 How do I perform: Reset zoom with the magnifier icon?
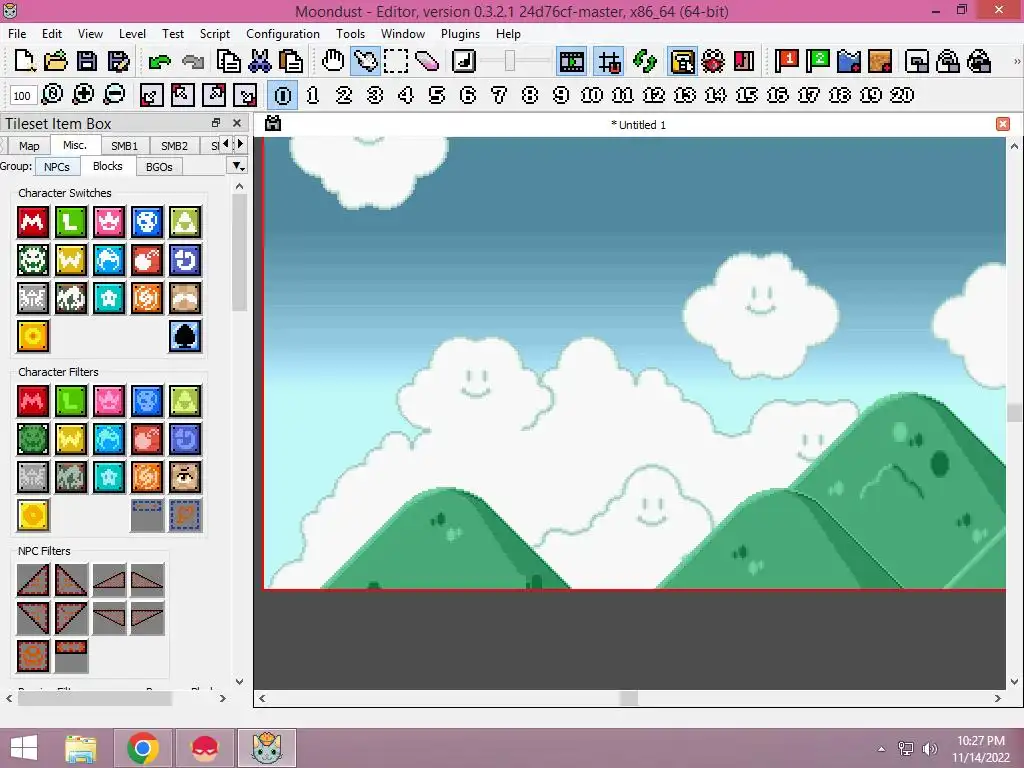pyautogui.click(x=52, y=95)
